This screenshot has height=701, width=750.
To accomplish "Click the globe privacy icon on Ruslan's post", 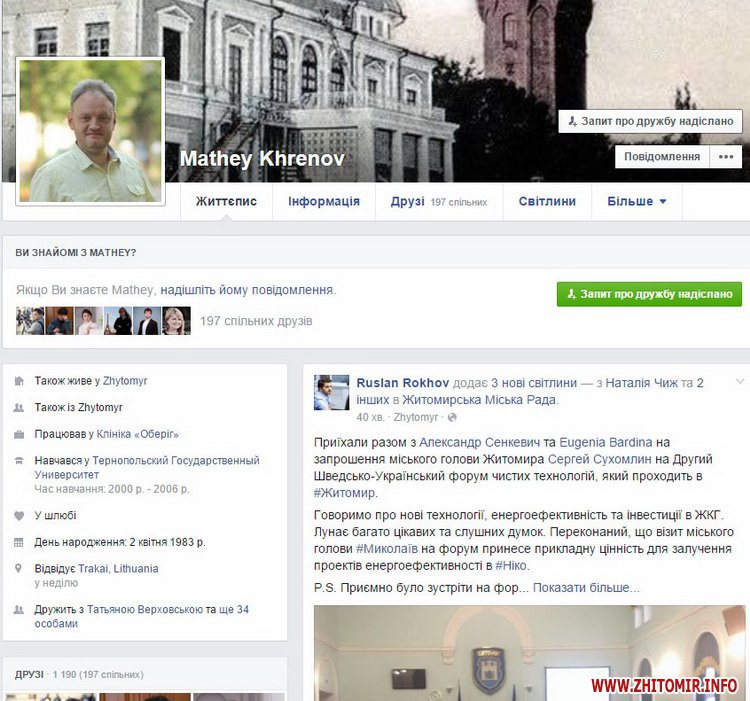I will [x=452, y=417].
